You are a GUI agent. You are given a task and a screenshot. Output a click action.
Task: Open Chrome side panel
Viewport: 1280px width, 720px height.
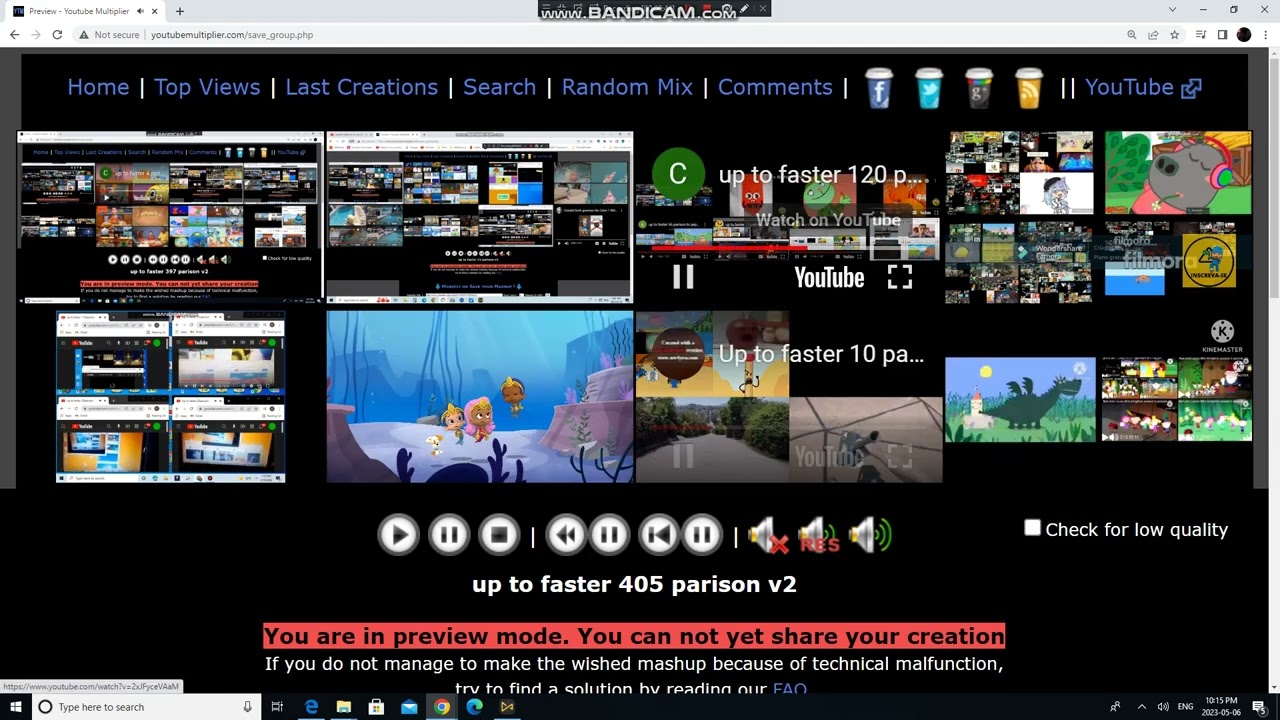pos(1222,34)
